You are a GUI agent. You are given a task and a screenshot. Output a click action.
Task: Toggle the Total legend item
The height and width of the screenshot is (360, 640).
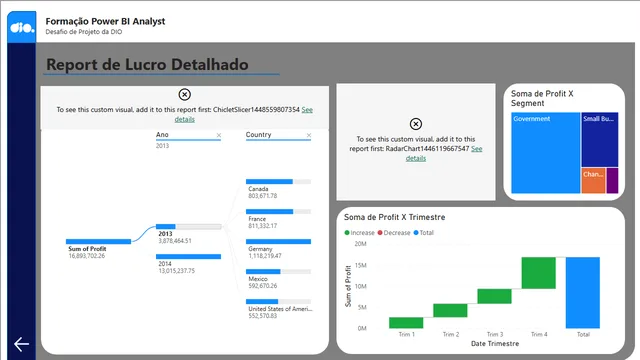pos(423,233)
